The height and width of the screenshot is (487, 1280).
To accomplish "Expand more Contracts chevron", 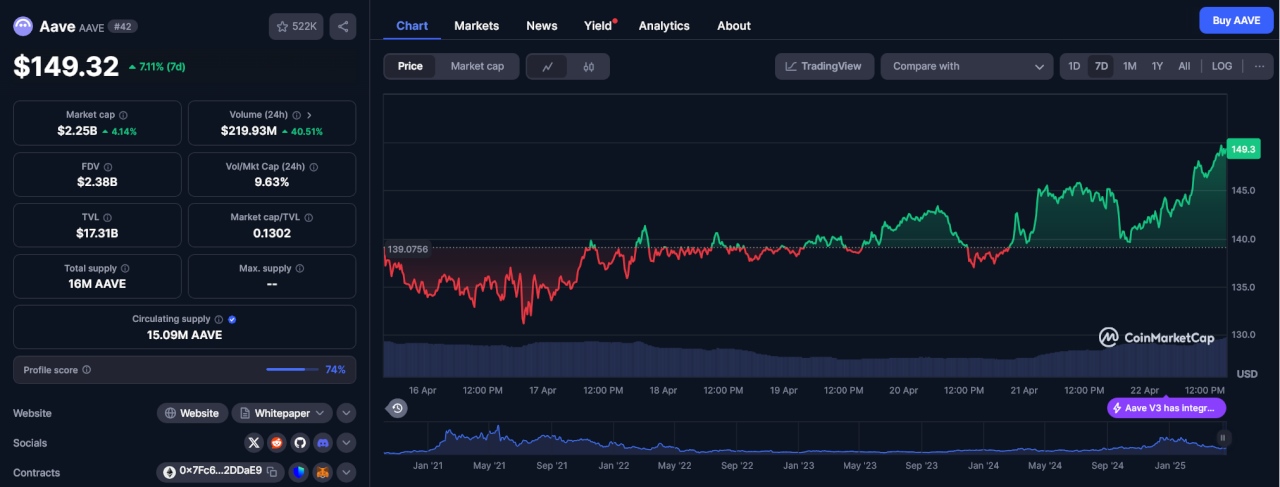I will tap(346, 472).
